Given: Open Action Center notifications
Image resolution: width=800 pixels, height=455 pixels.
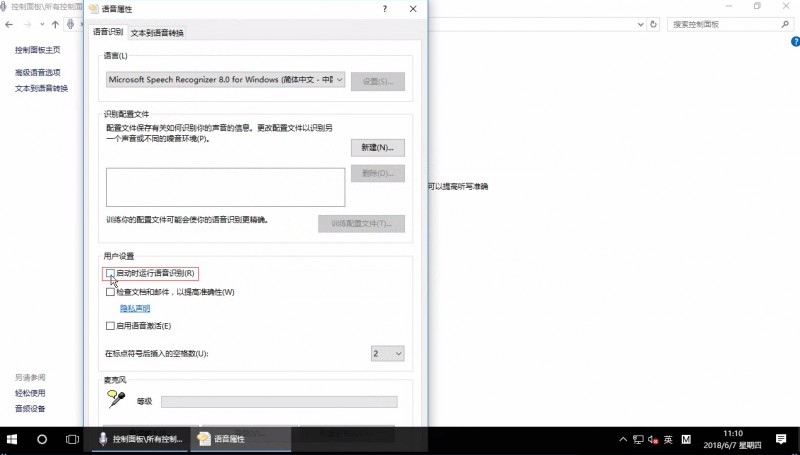Looking at the screenshot, I should 781,439.
